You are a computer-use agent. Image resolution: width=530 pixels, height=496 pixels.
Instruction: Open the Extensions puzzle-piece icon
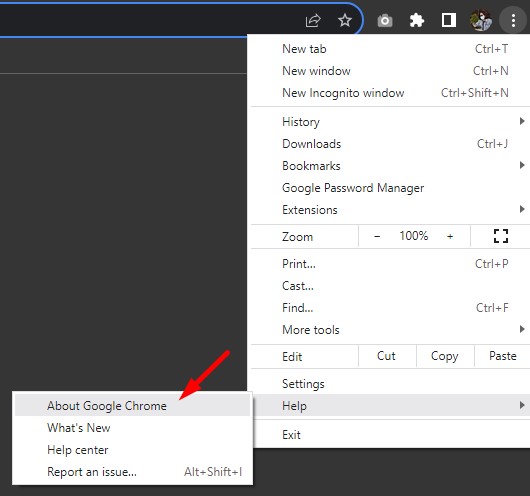click(x=417, y=20)
